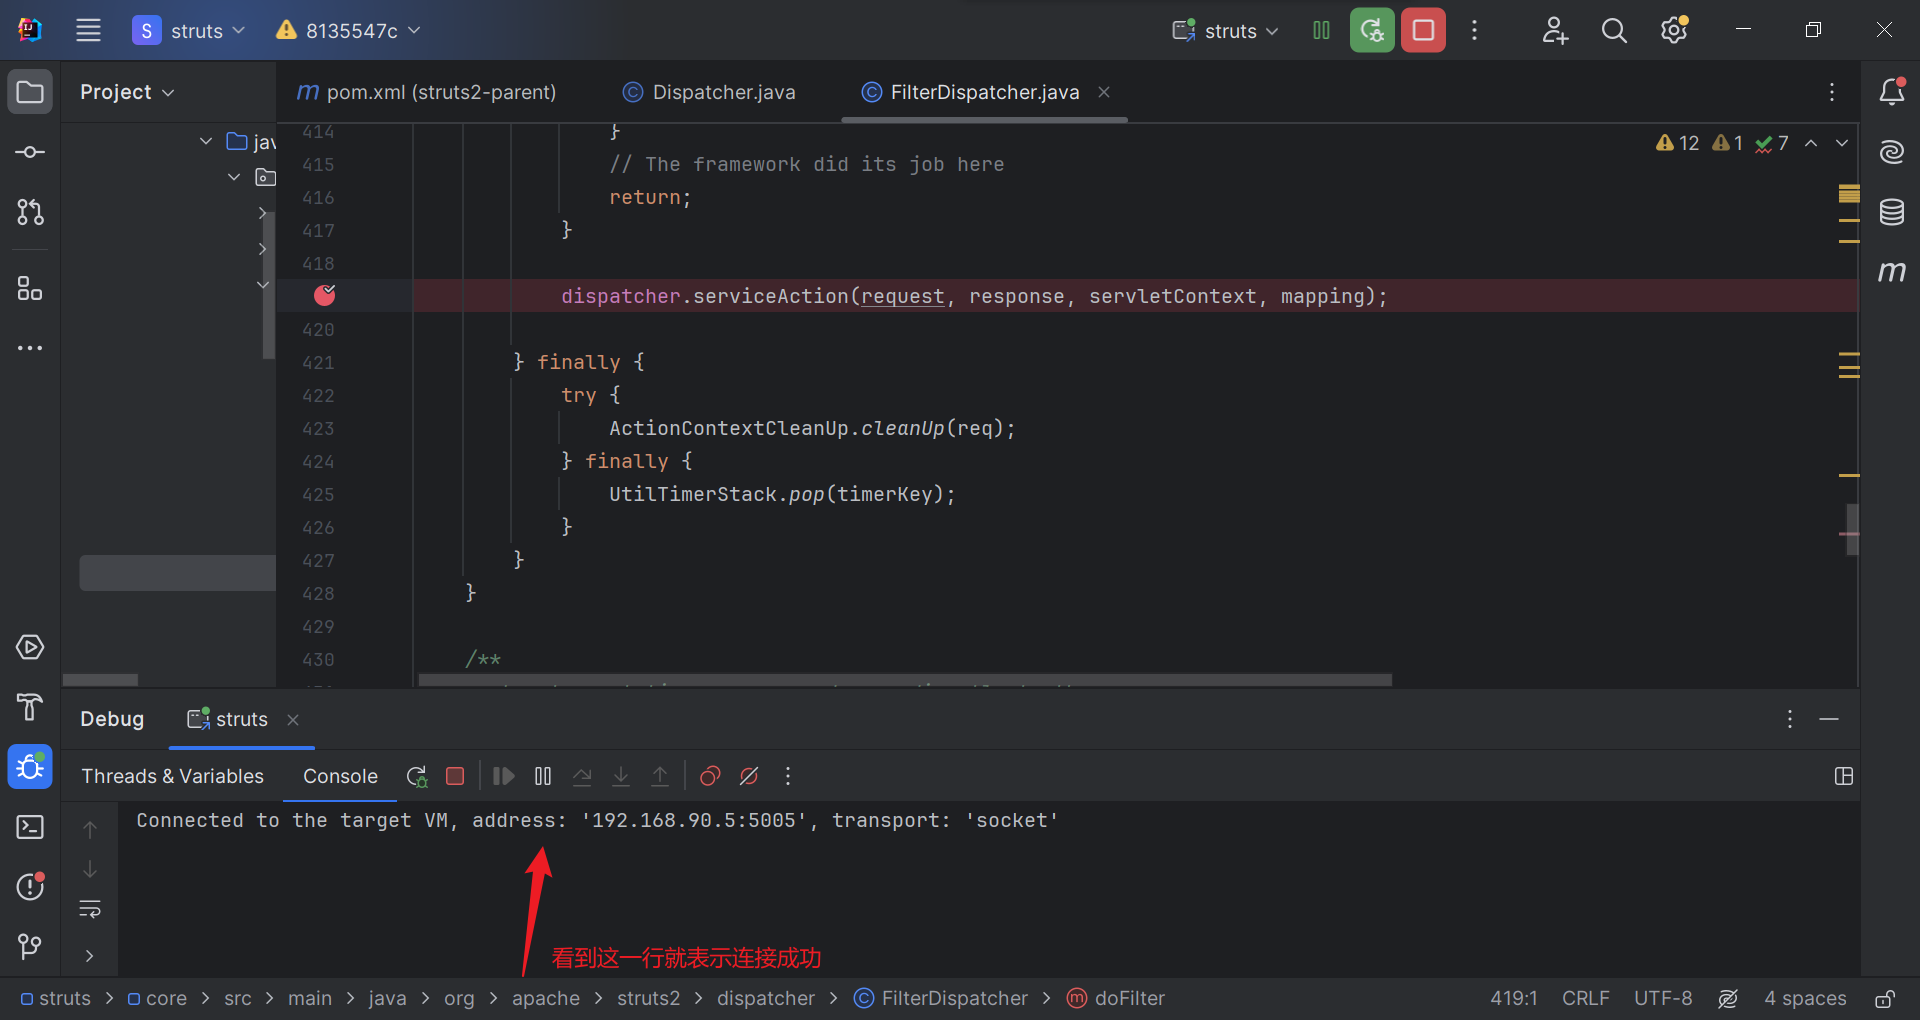1920x1020 pixels.
Task: Open the Structure tool window
Action: coord(30,289)
